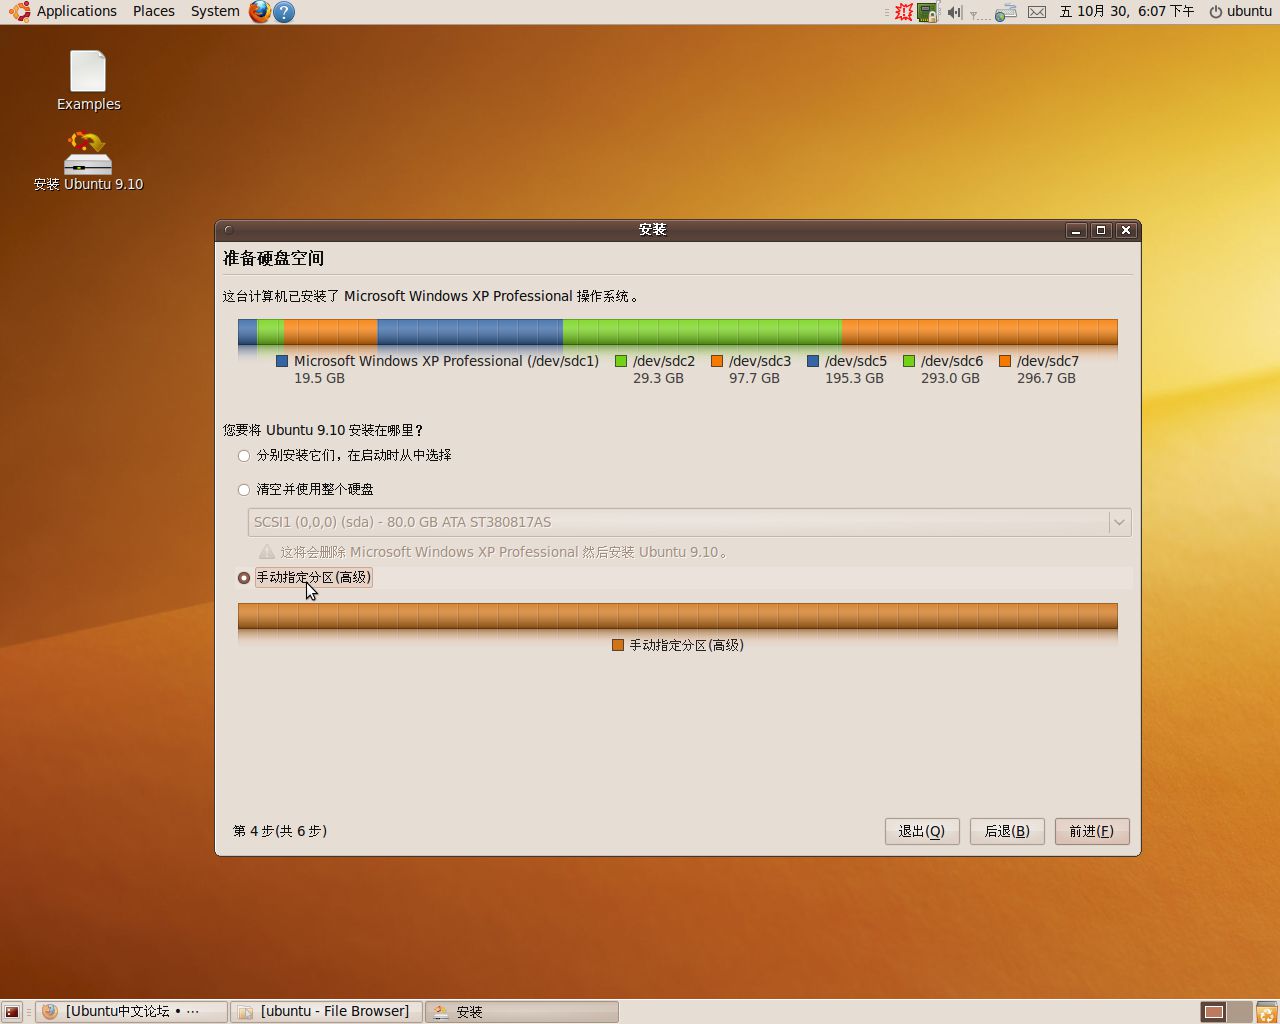Click the 这台计算机已安装了 Windows XP description text

pos(432,297)
